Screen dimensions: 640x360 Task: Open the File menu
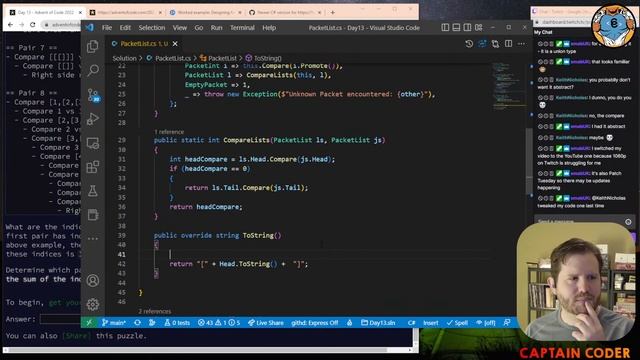point(107,28)
